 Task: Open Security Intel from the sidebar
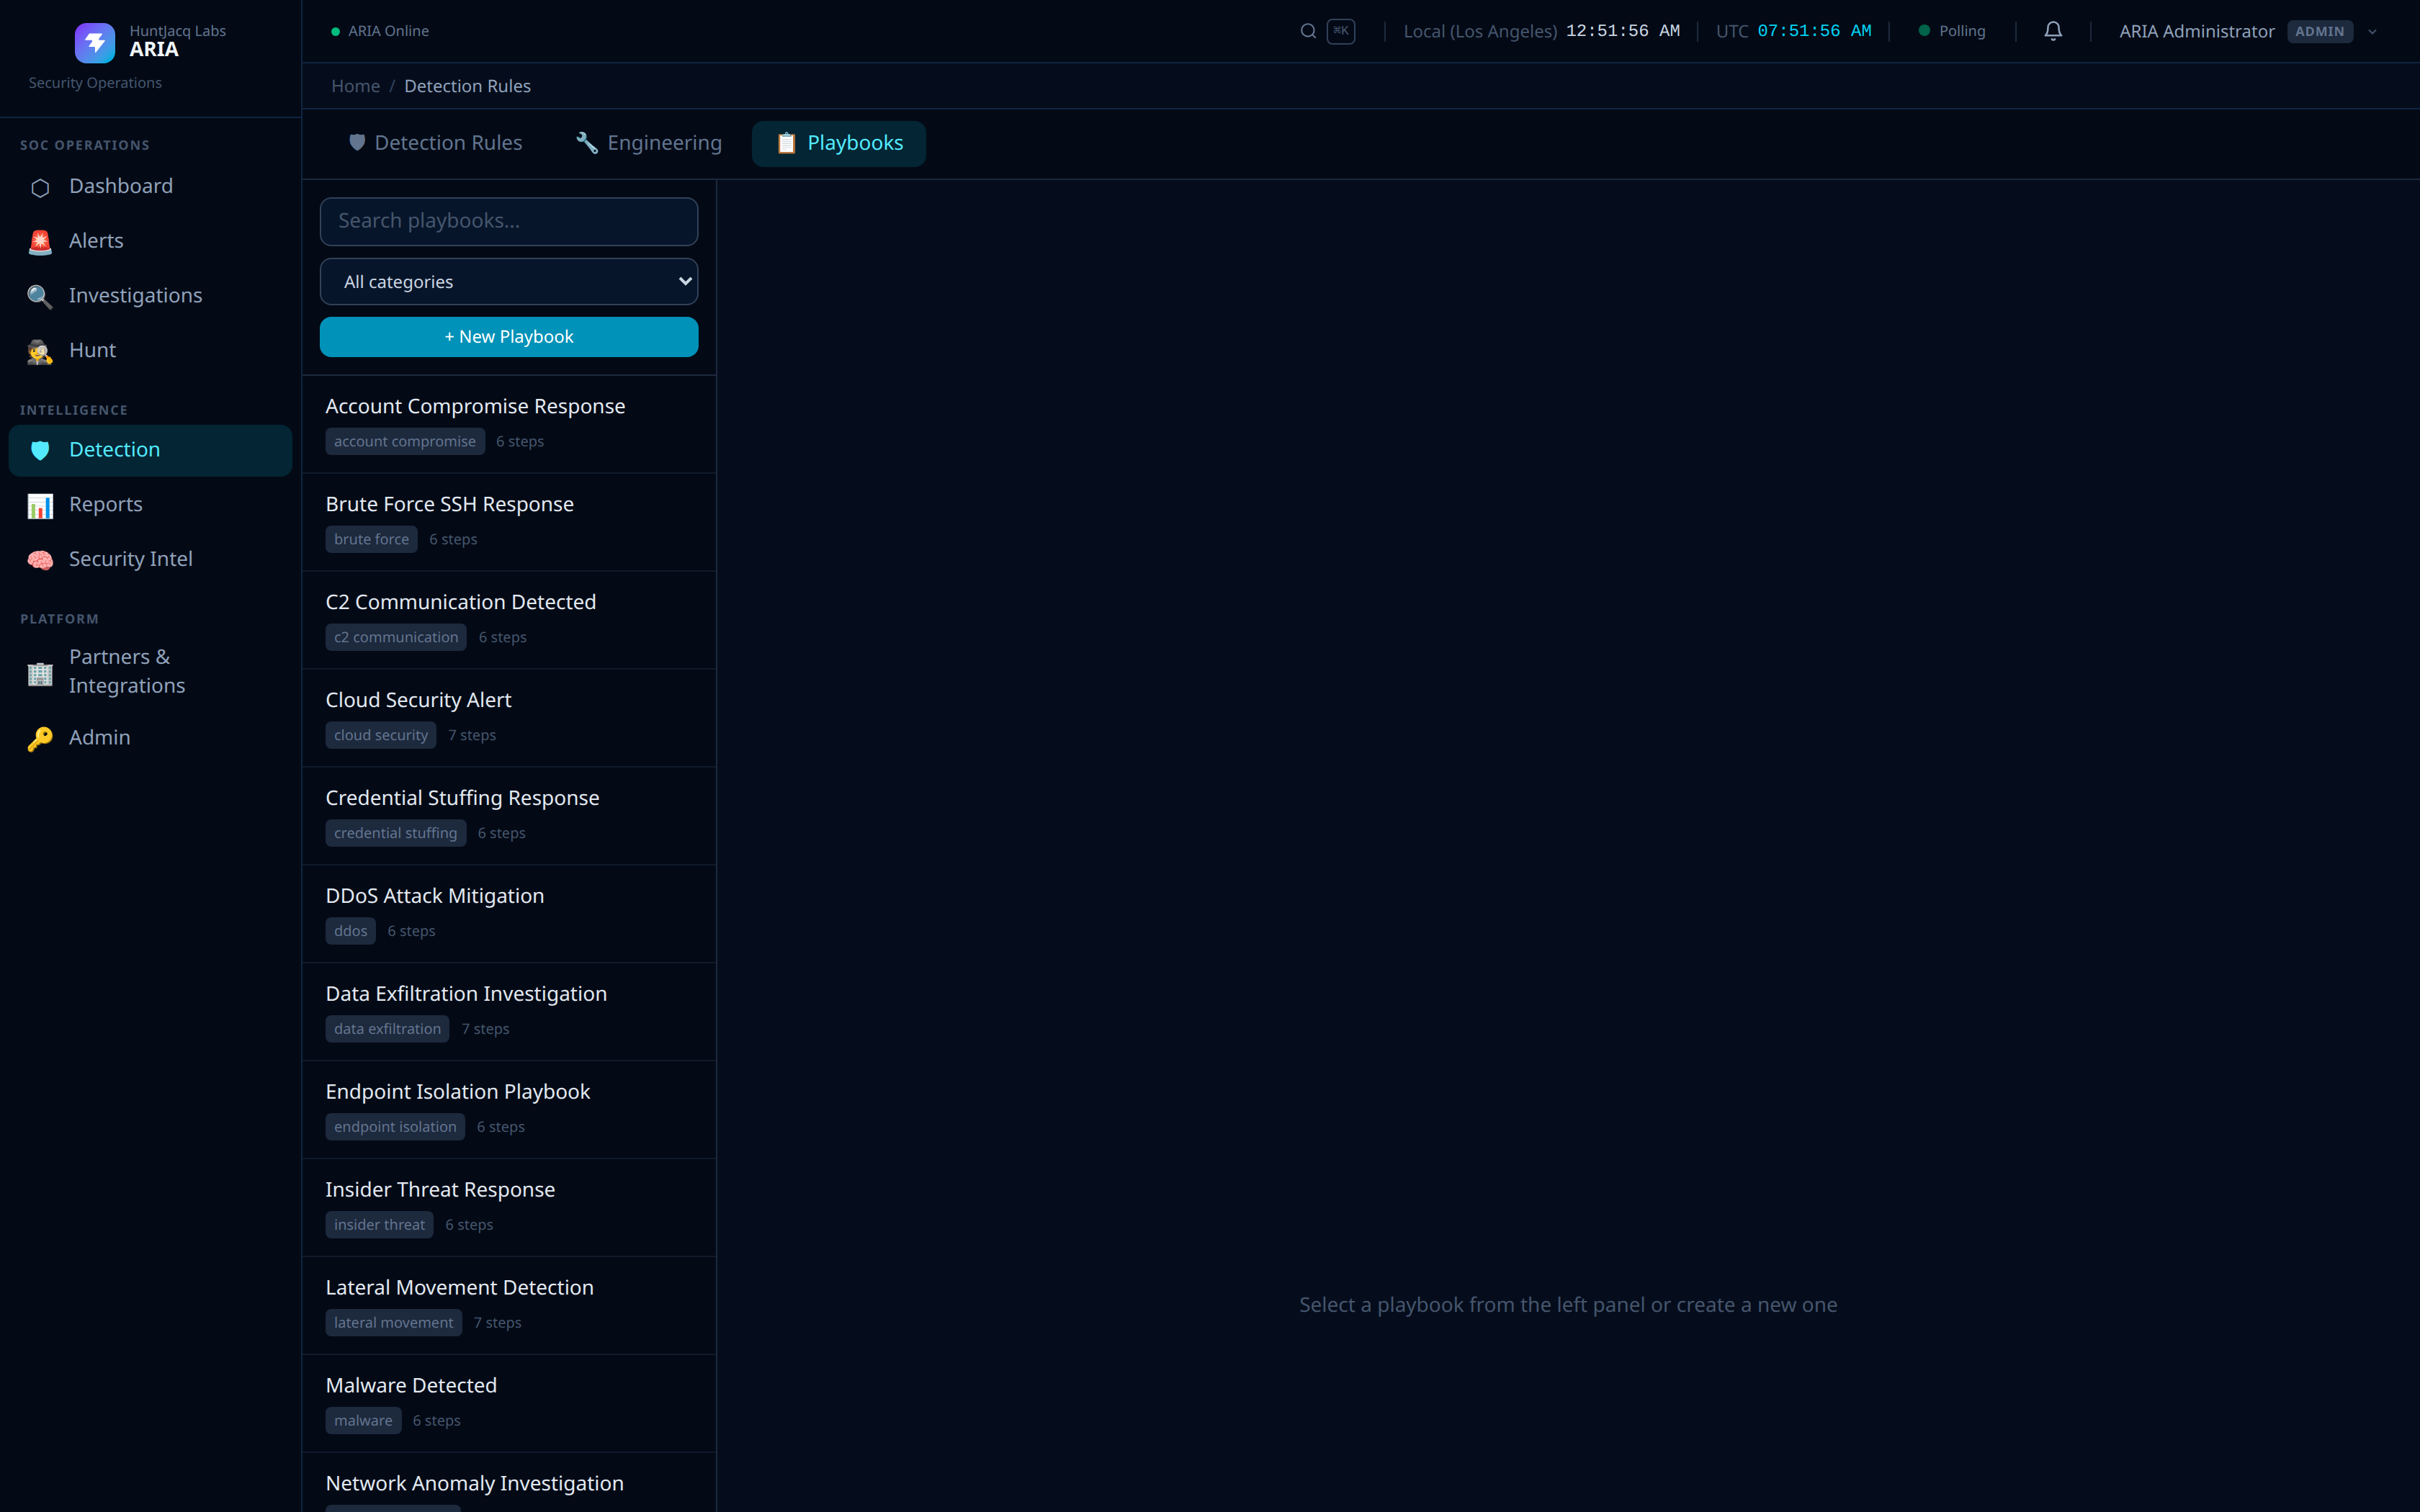150,560
